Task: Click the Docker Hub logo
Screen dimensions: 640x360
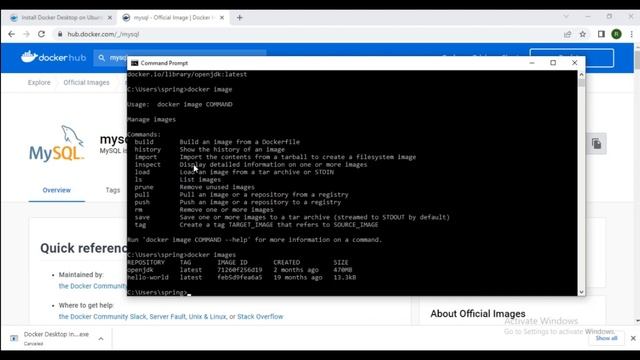Action: click(x=53, y=57)
